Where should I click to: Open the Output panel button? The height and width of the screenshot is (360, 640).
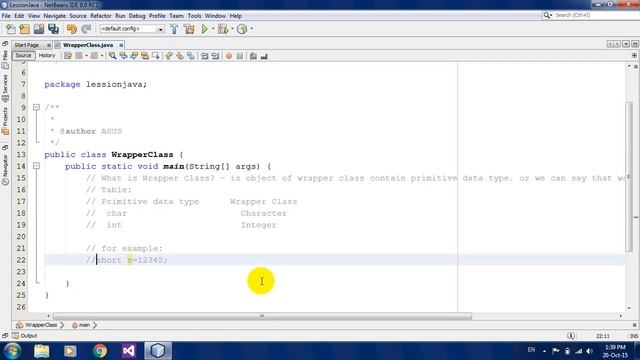coord(24,336)
